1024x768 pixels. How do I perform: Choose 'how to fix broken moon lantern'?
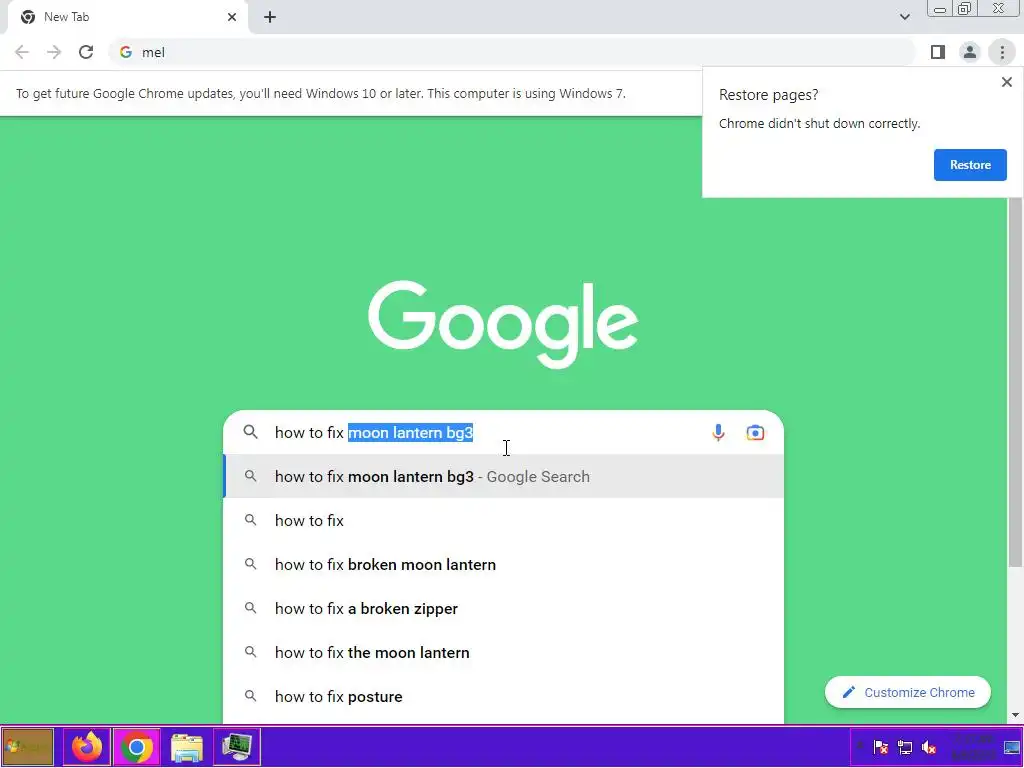[x=504, y=564]
